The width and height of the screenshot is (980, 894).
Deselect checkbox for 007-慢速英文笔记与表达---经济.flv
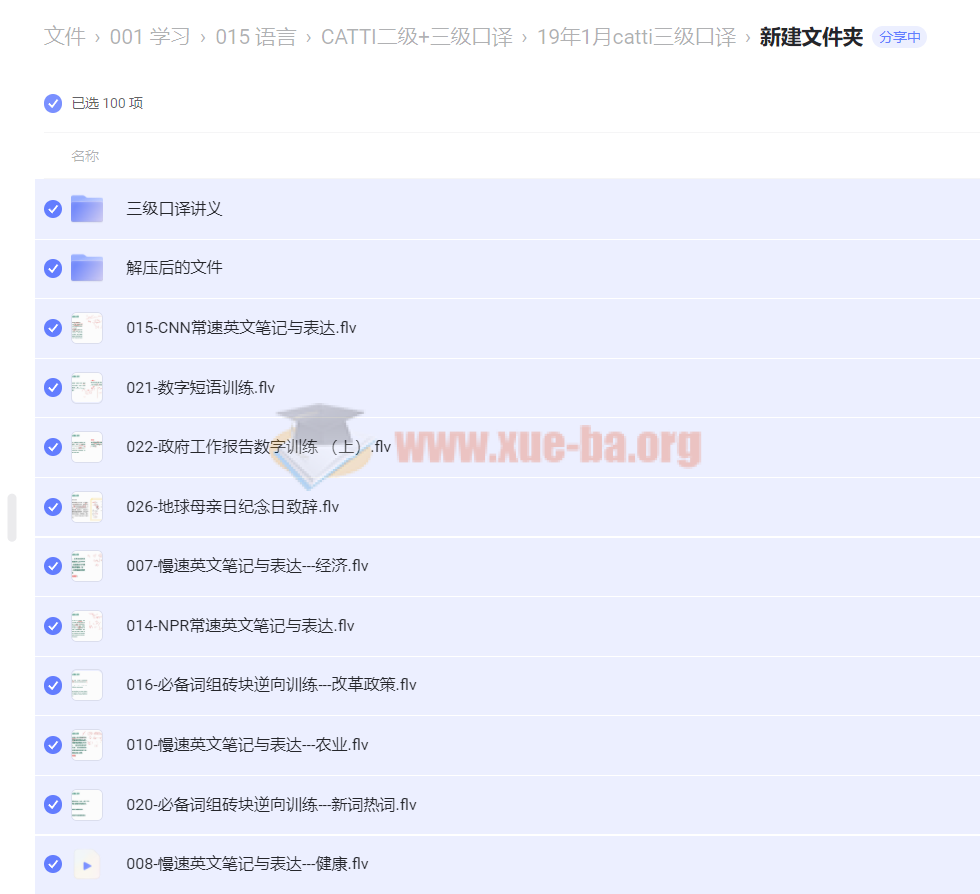tap(53, 566)
